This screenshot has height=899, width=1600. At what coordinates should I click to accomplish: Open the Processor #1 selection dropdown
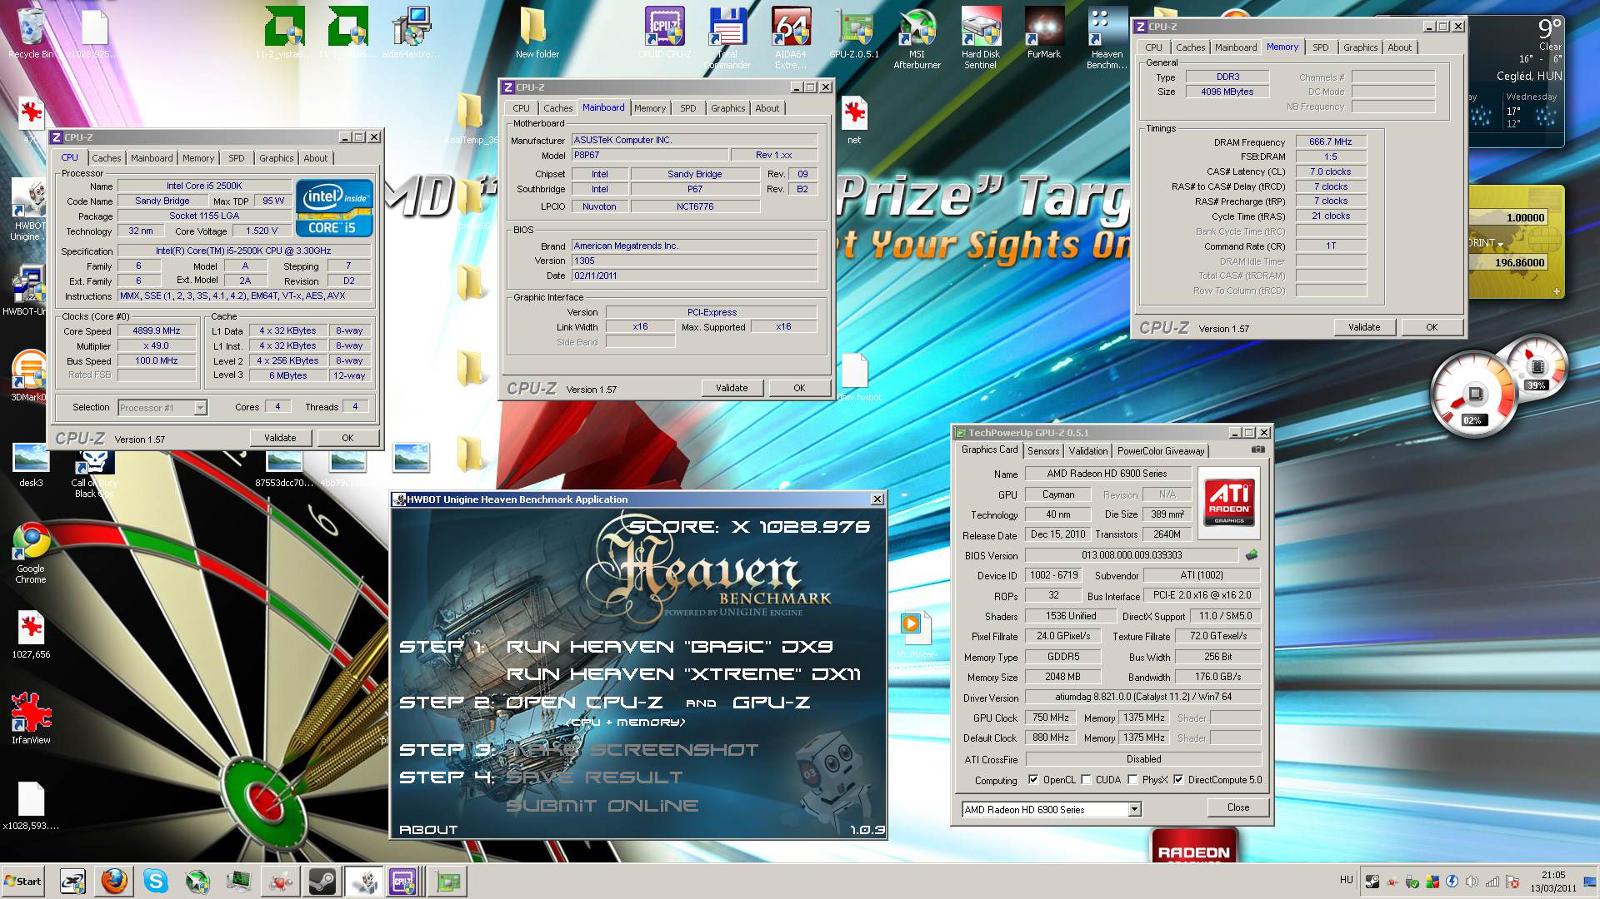click(200, 407)
